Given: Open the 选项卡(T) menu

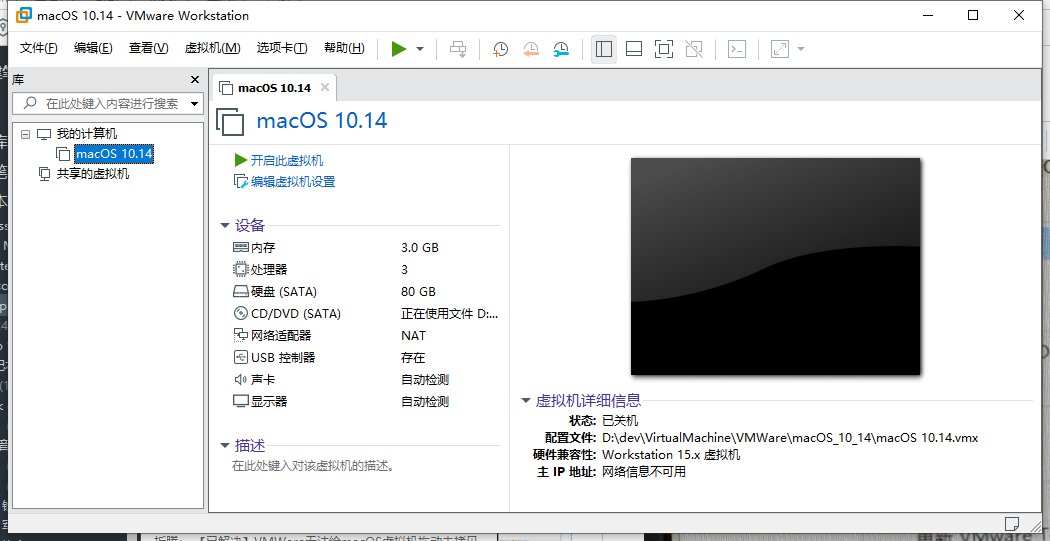Looking at the screenshot, I should click(282, 48).
